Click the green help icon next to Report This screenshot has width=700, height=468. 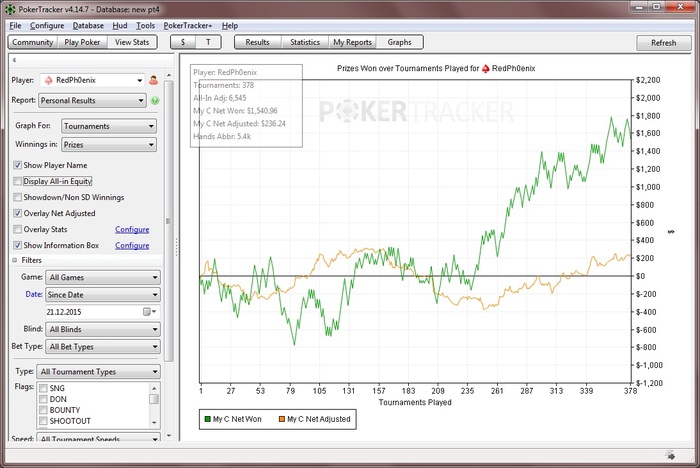click(x=155, y=100)
